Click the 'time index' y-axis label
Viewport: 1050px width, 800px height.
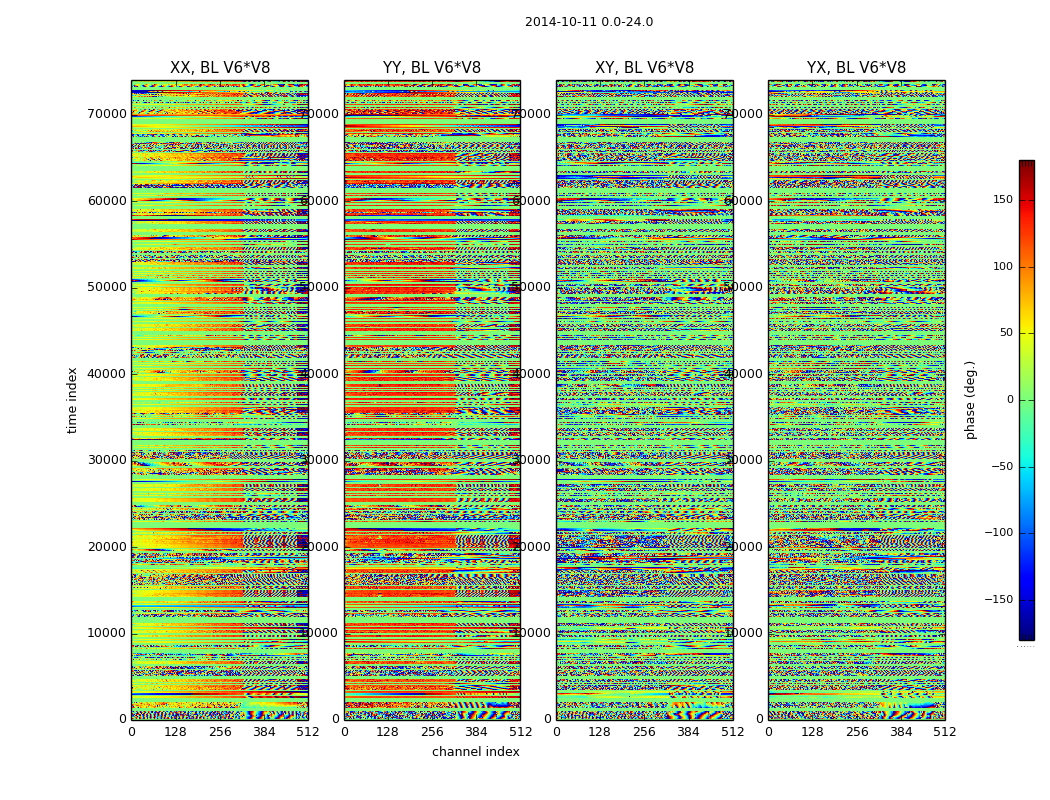(x=72, y=400)
